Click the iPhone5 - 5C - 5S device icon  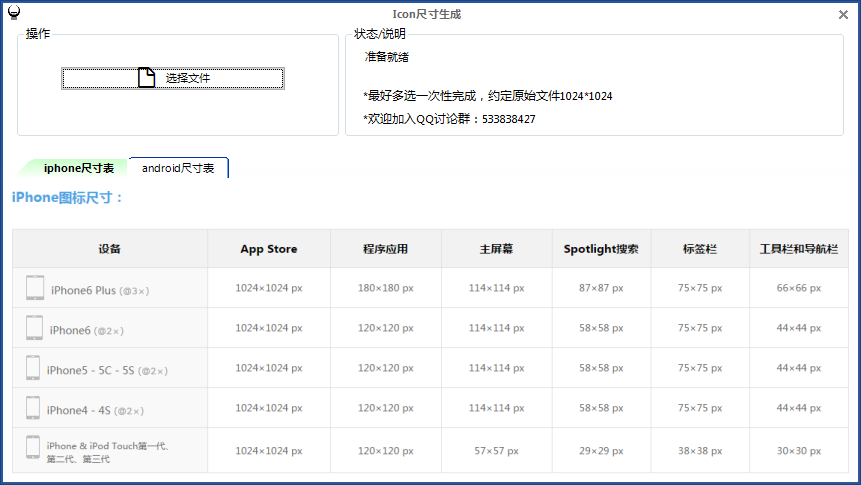(33, 368)
